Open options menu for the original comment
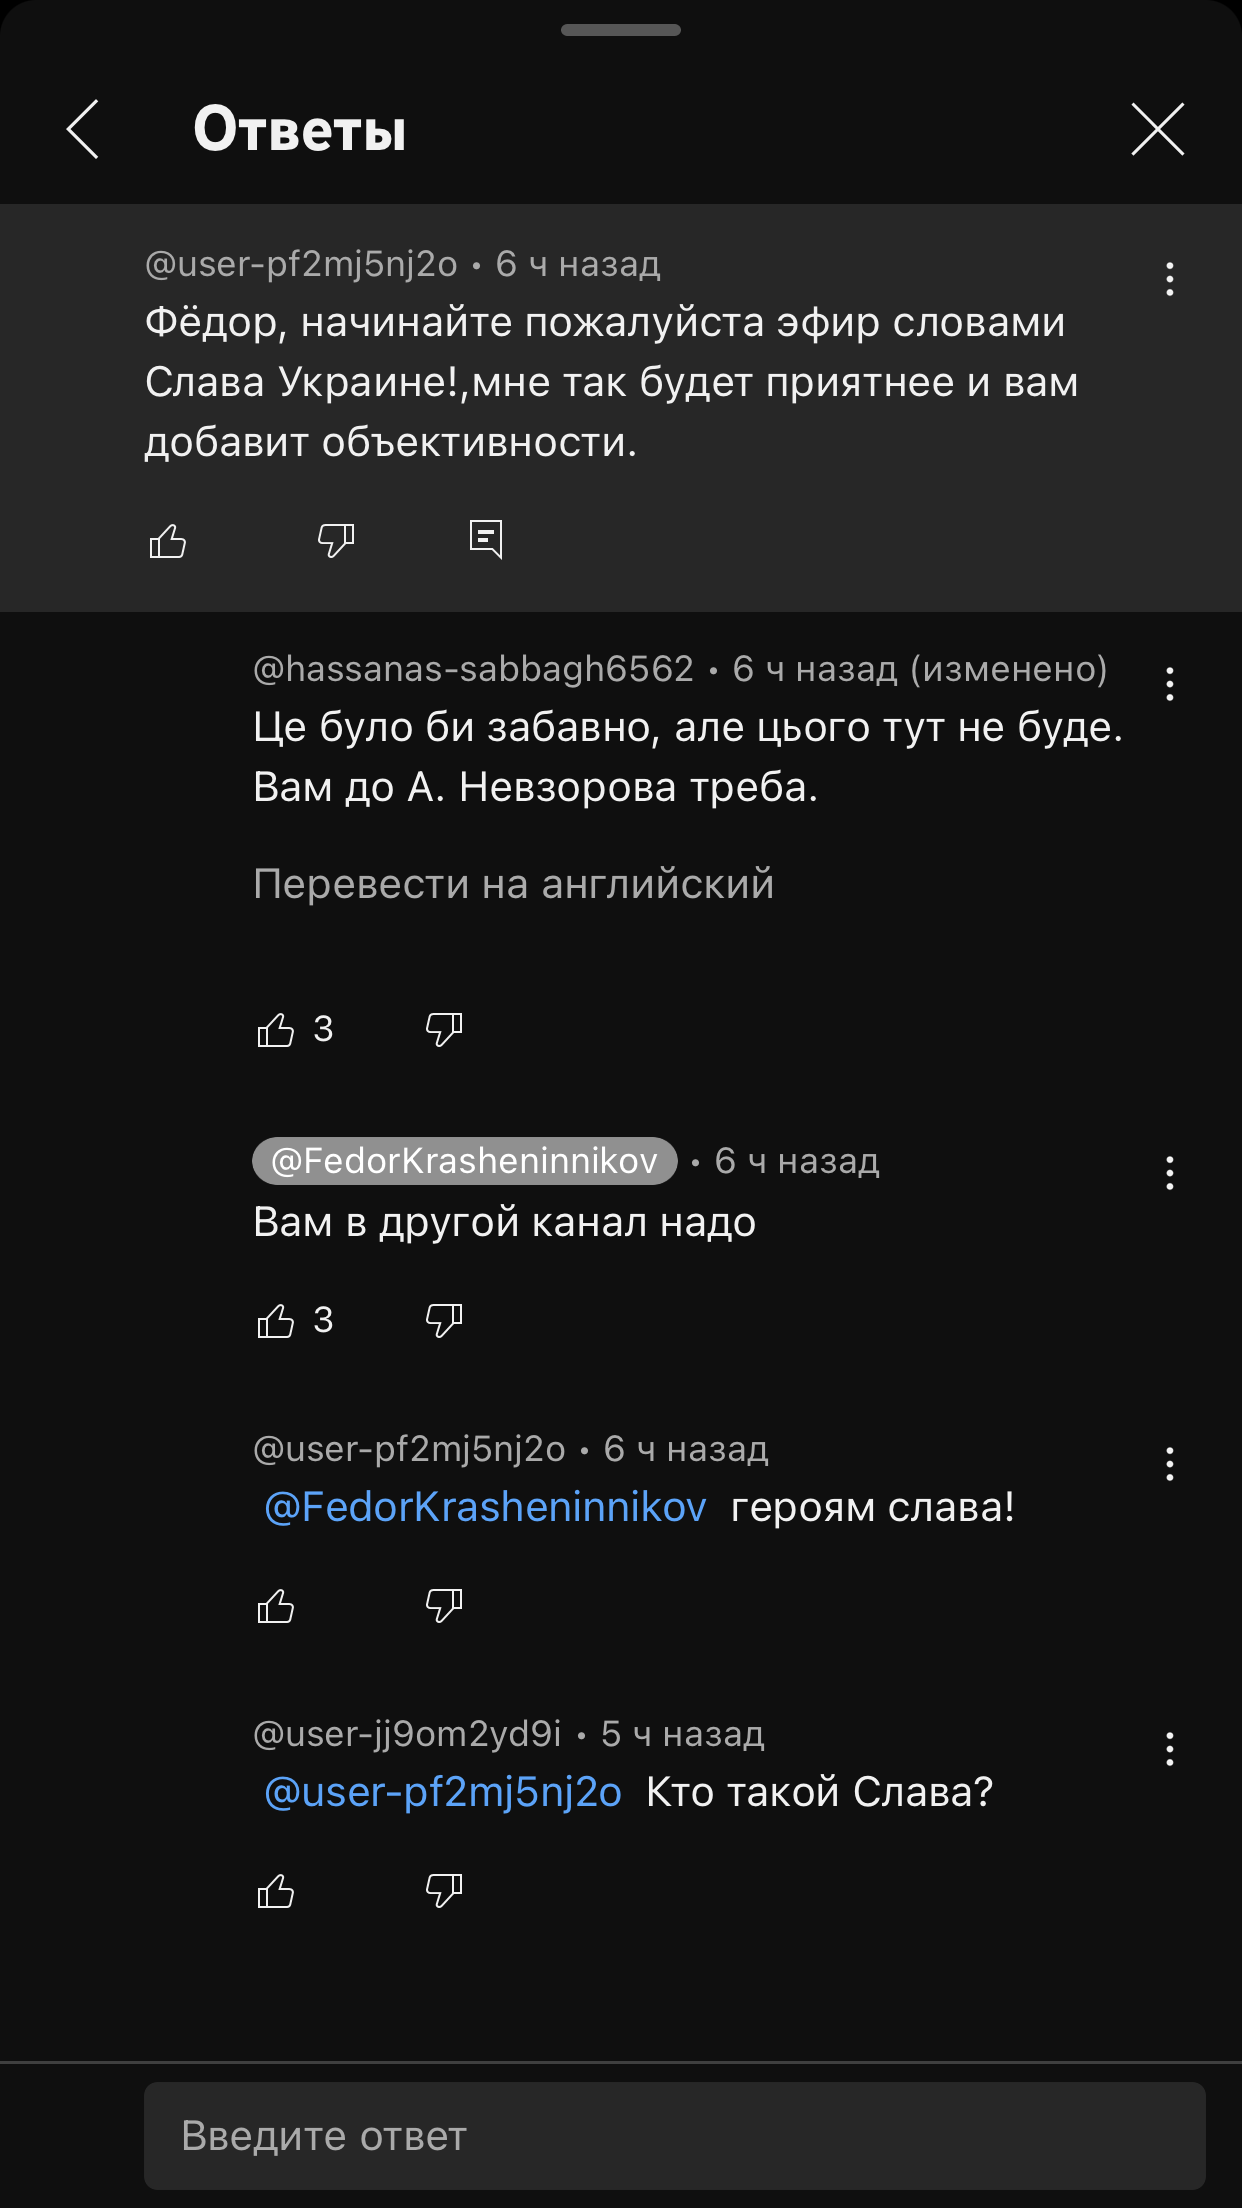 [1169, 279]
